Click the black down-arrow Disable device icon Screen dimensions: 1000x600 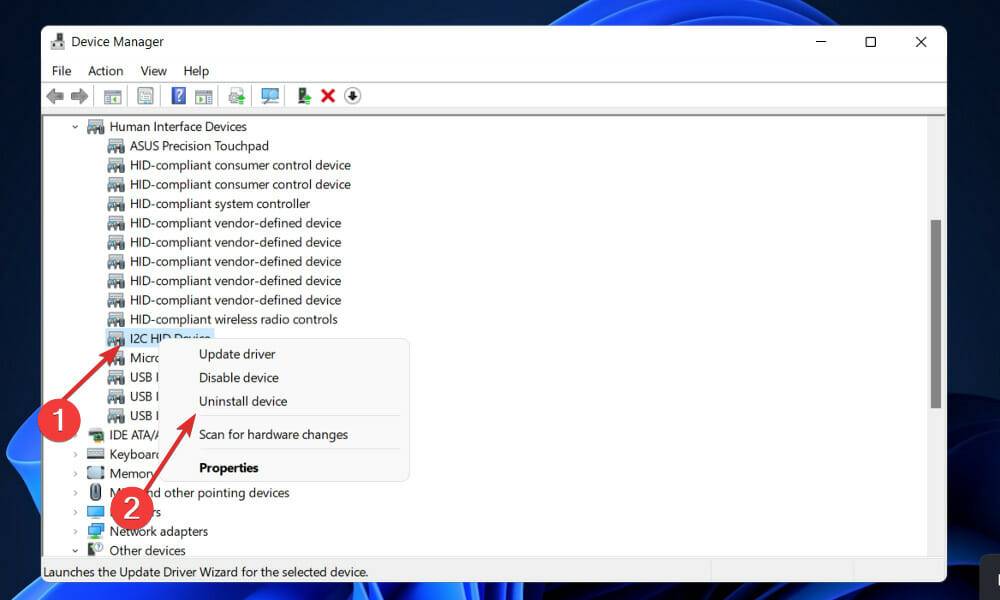(352, 96)
